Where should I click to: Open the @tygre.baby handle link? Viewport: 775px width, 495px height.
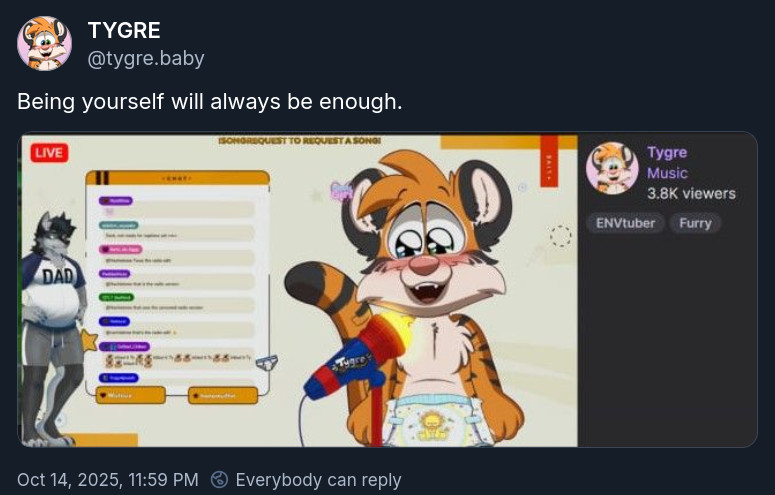tap(146, 58)
